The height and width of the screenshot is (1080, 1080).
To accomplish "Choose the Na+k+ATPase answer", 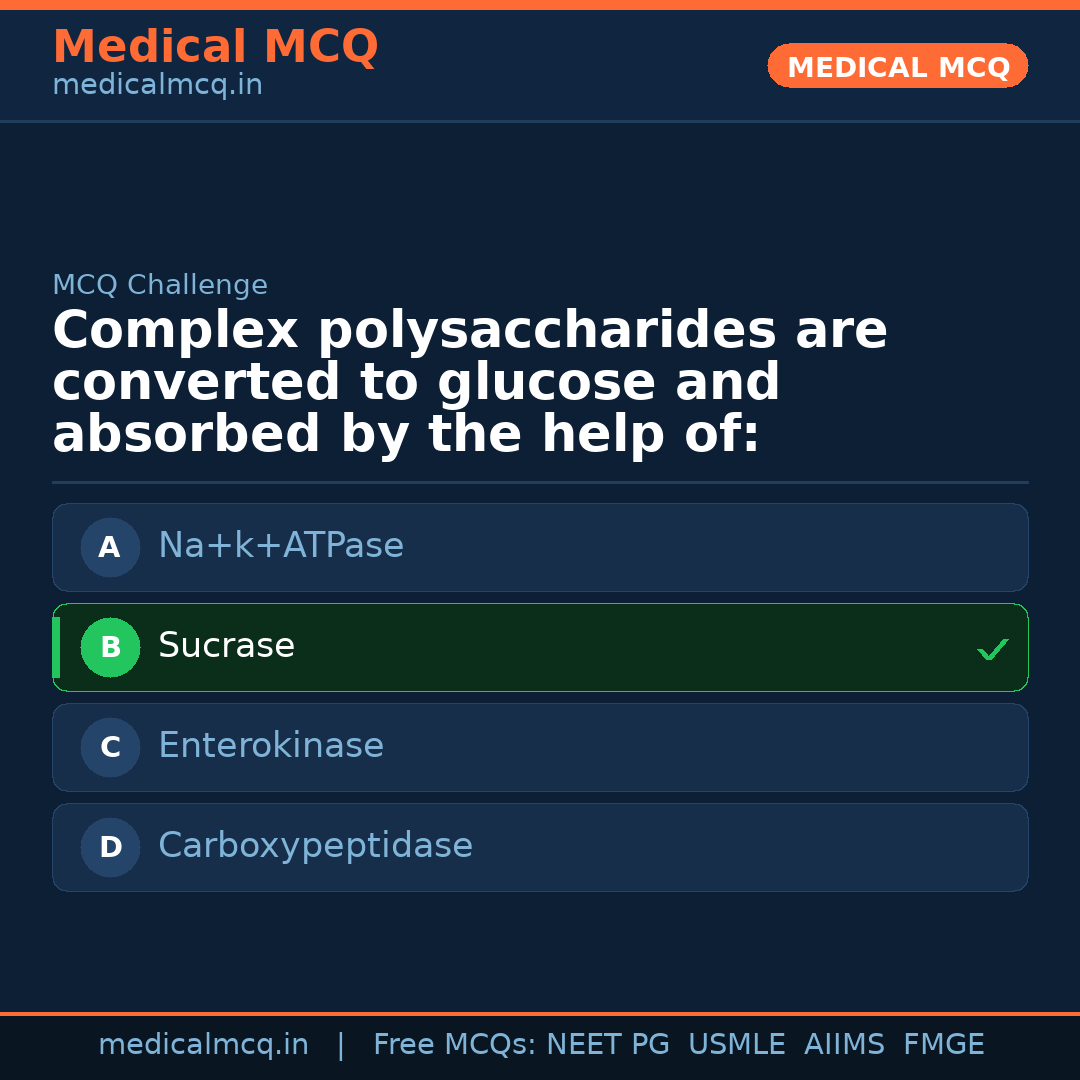I will 281,546.
